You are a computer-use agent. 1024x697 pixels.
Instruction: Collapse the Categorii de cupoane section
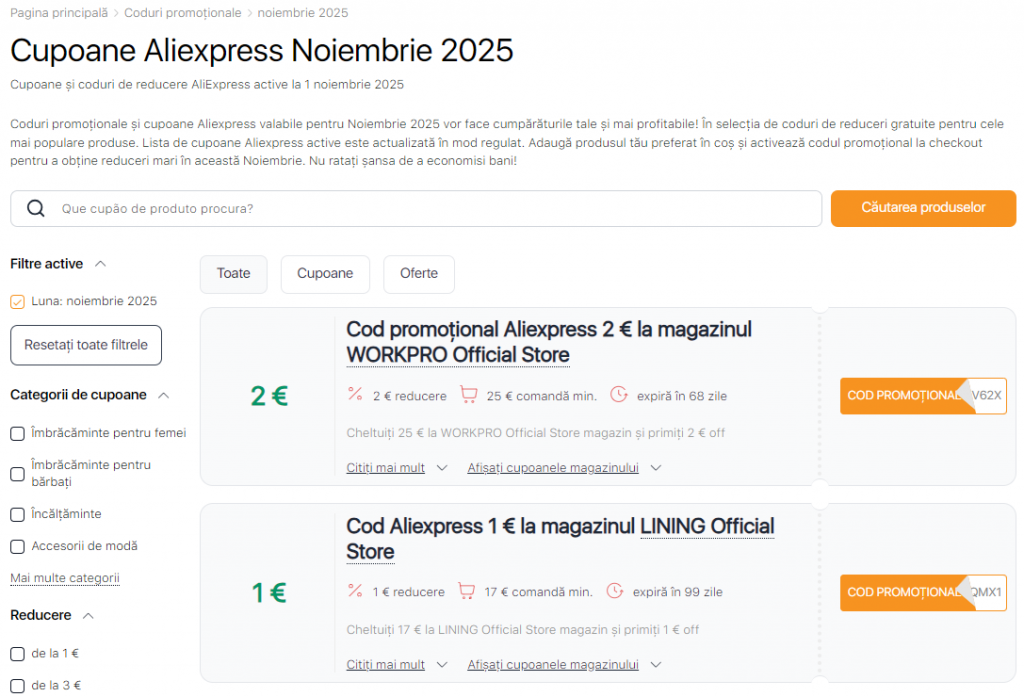point(164,395)
